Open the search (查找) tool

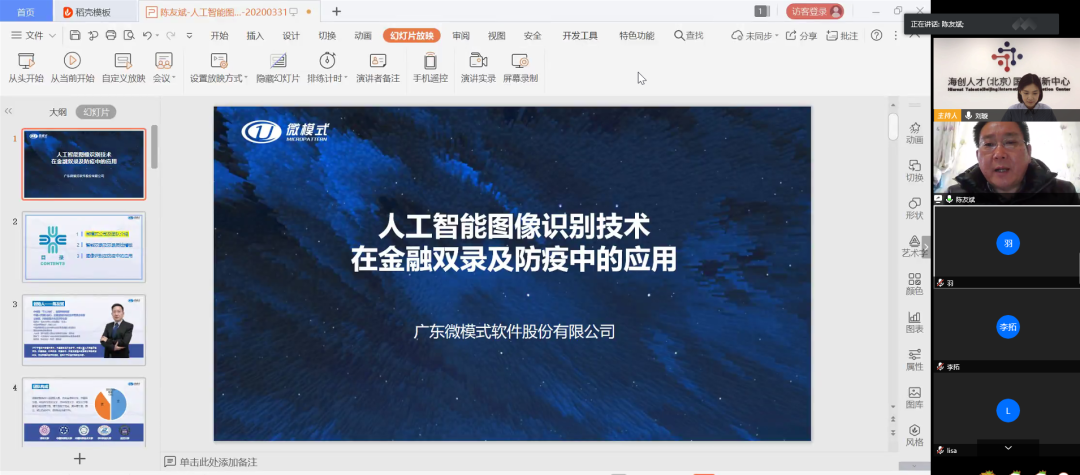[x=688, y=36]
